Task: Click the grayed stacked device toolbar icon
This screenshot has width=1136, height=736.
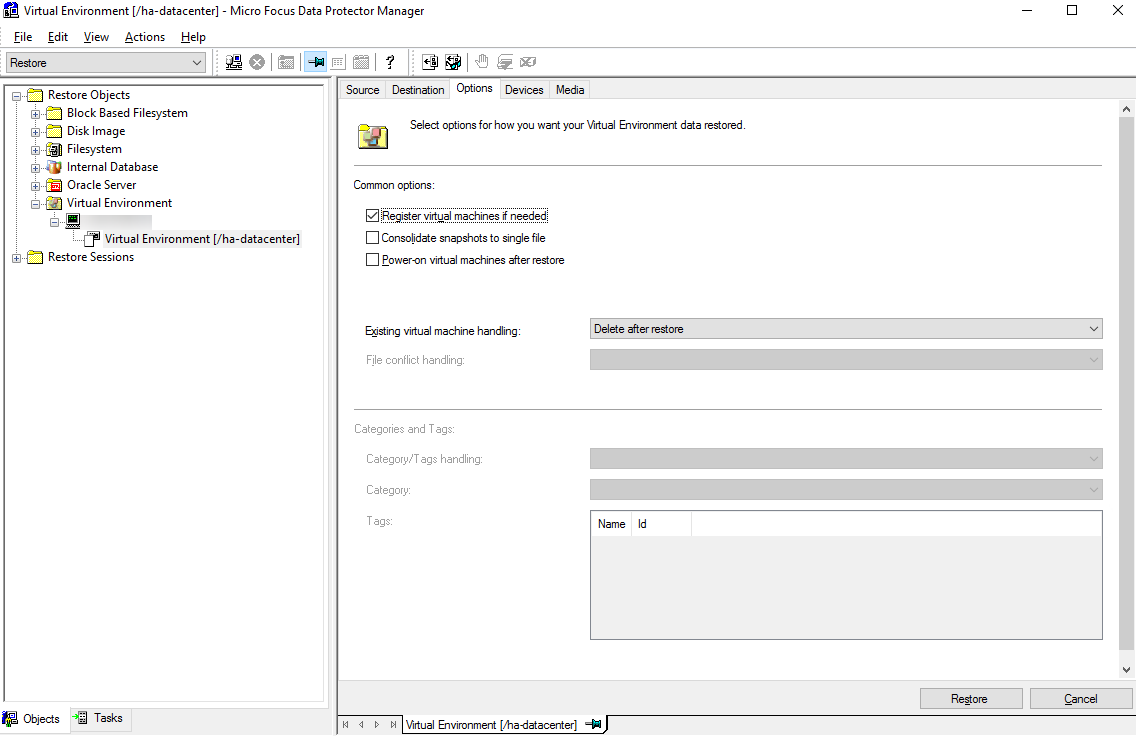Action: pyautogui.click(x=505, y=62)
